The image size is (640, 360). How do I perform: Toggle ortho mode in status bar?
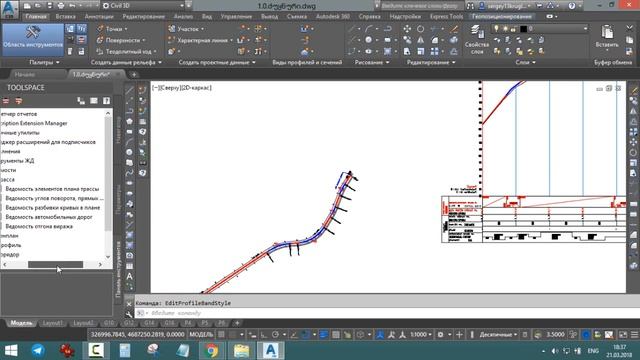(x=264, y=335)
